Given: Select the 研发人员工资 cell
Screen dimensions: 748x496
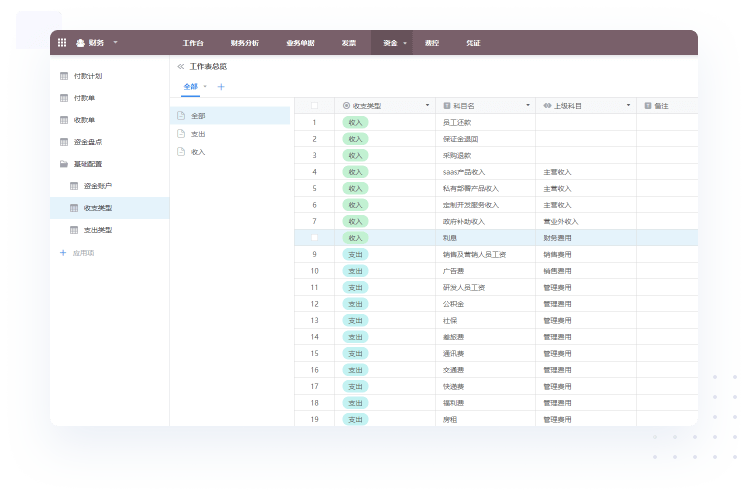Looking at the screenshot, I should coord(486,288).
